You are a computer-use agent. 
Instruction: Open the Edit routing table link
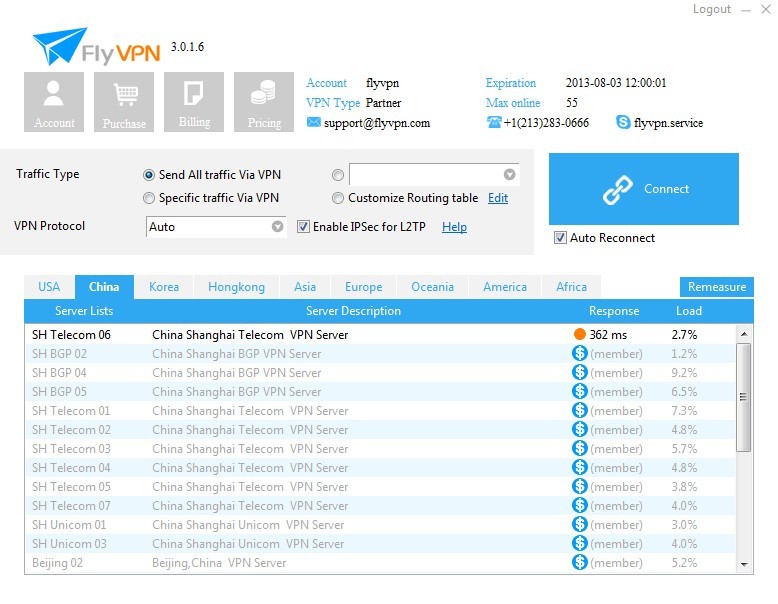[x=498, y=198]
